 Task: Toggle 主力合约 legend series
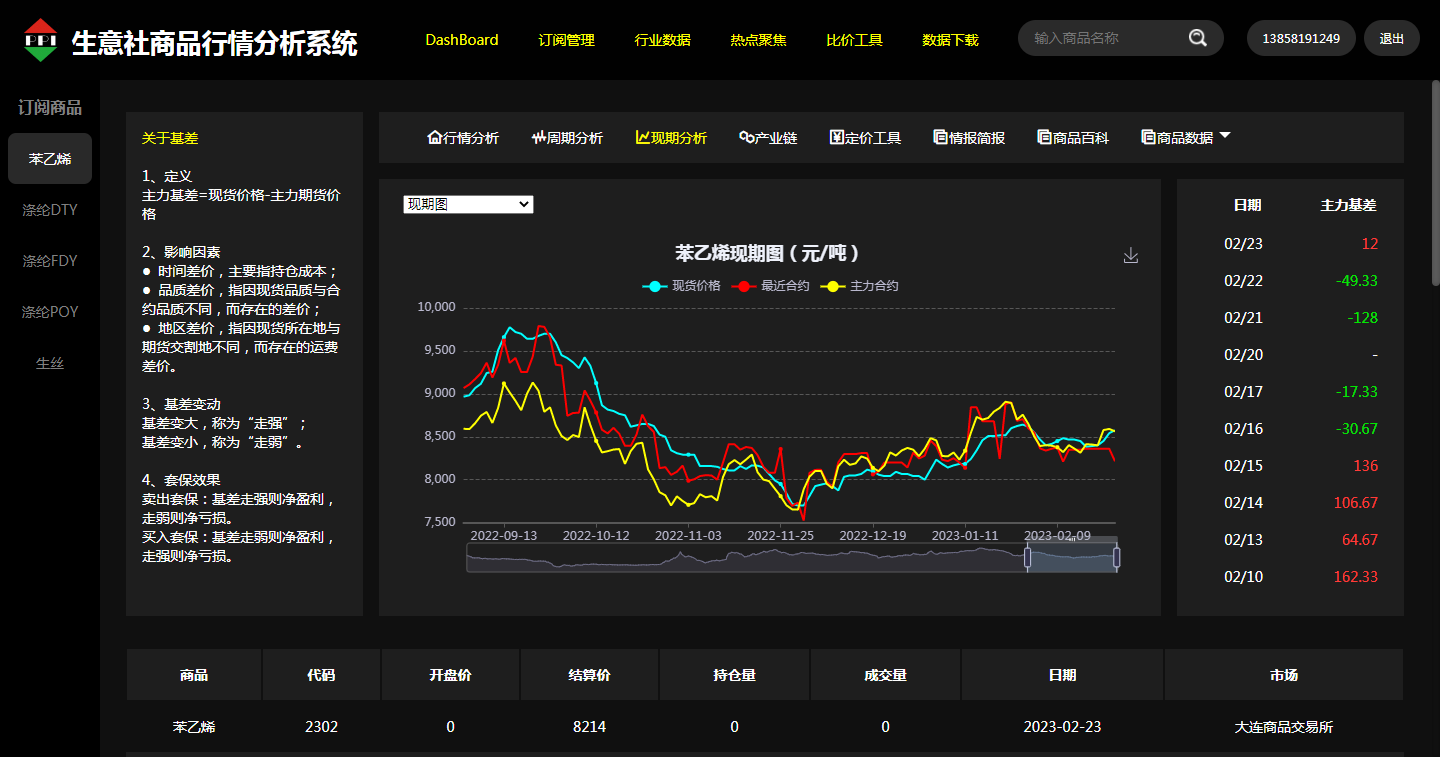pyautogui.click(x=860, y=286)
